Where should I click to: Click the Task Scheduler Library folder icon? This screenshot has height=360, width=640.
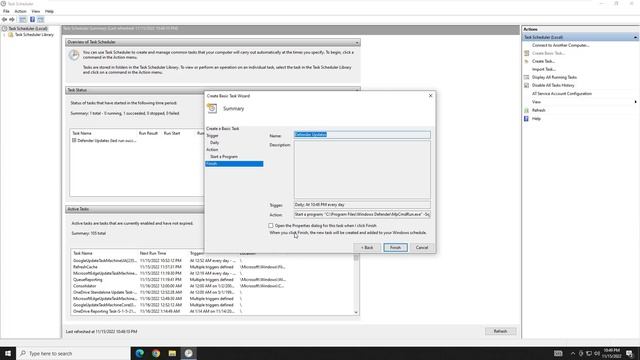pos(11,35)
